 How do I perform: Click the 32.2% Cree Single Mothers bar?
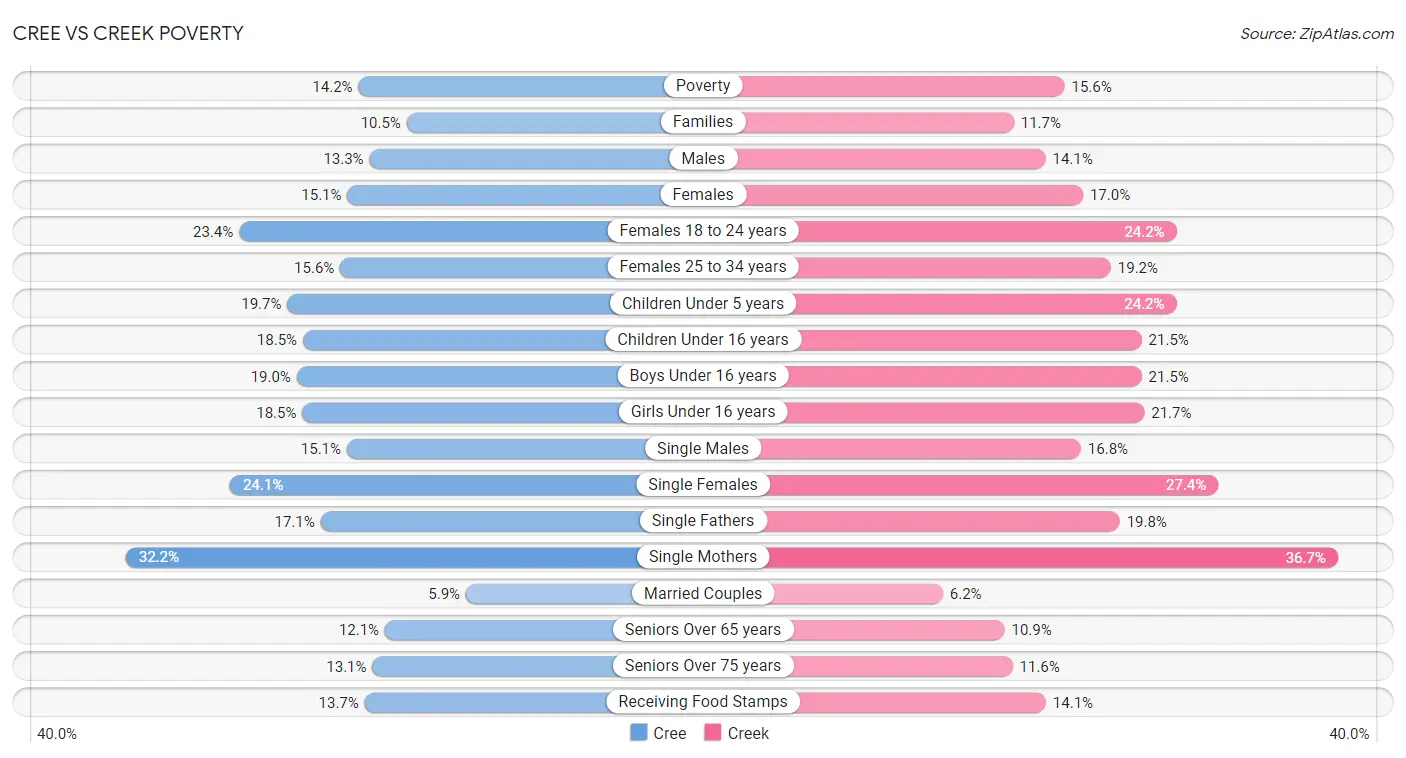[x=414, y=557]
